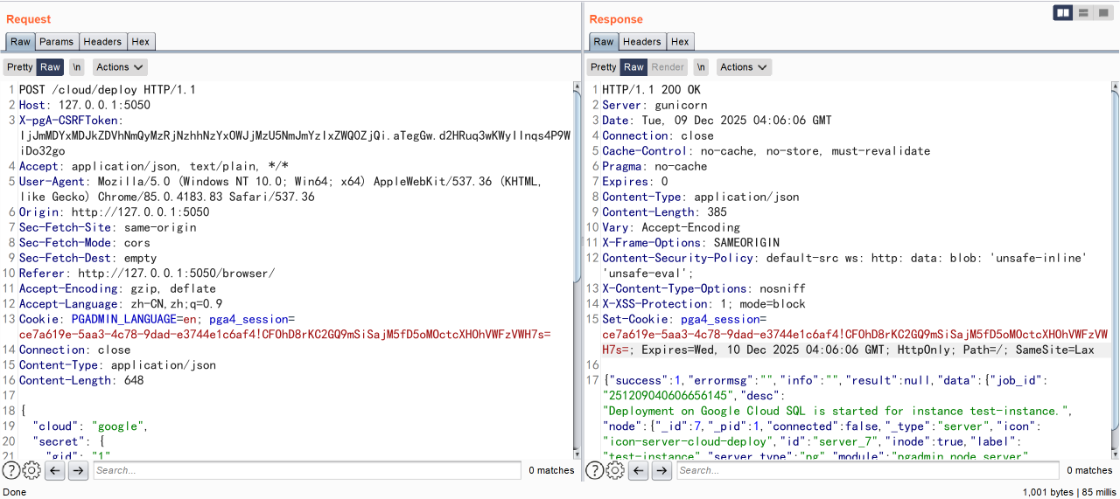Toggle Pretty view in the Response editor
The height and width of the screenshot is (499, 1120).
pos(603,67)
